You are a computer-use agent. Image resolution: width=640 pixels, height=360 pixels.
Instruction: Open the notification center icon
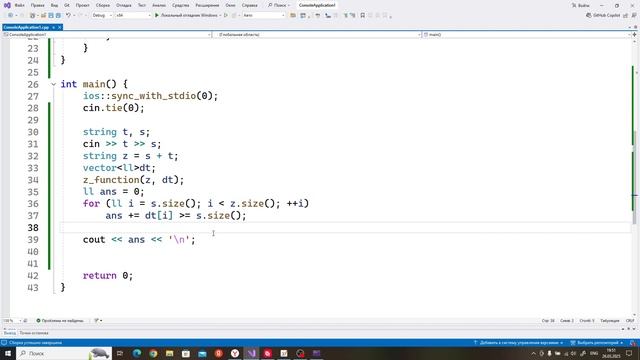tap(629, 353)
